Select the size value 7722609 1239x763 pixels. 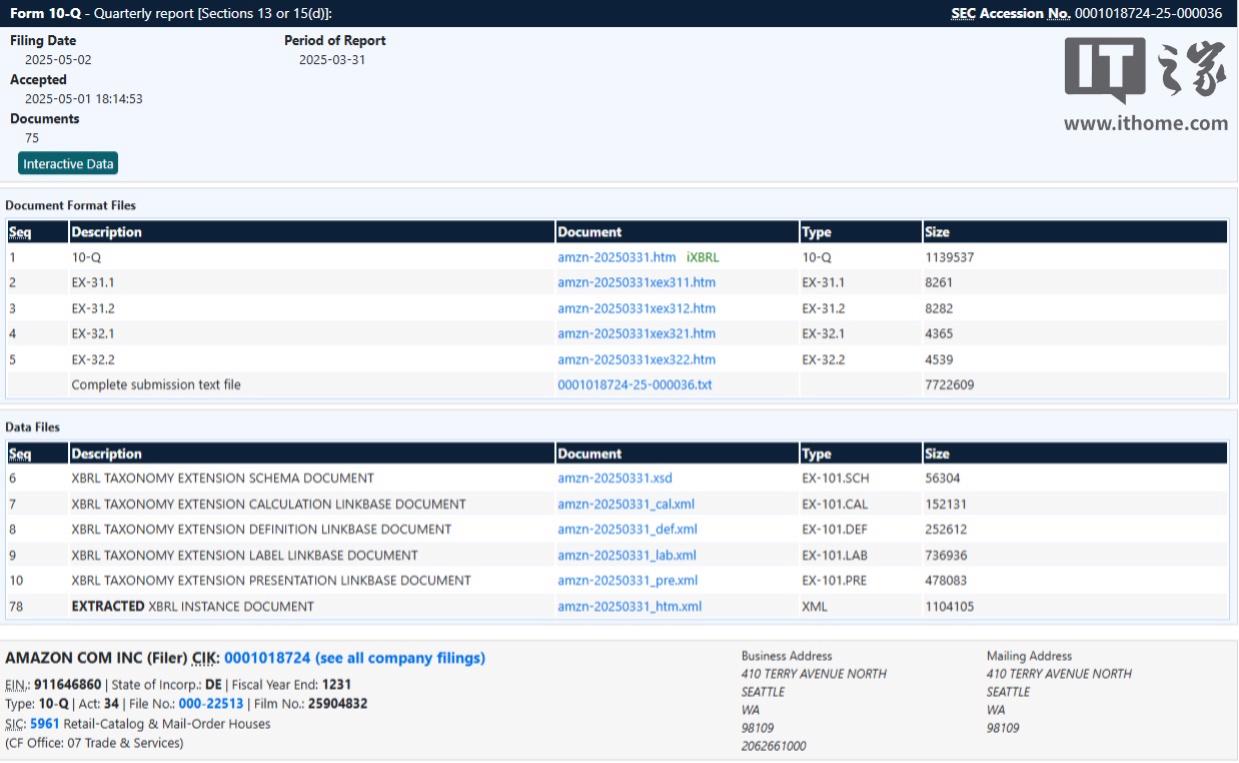(x=949, y=385)
